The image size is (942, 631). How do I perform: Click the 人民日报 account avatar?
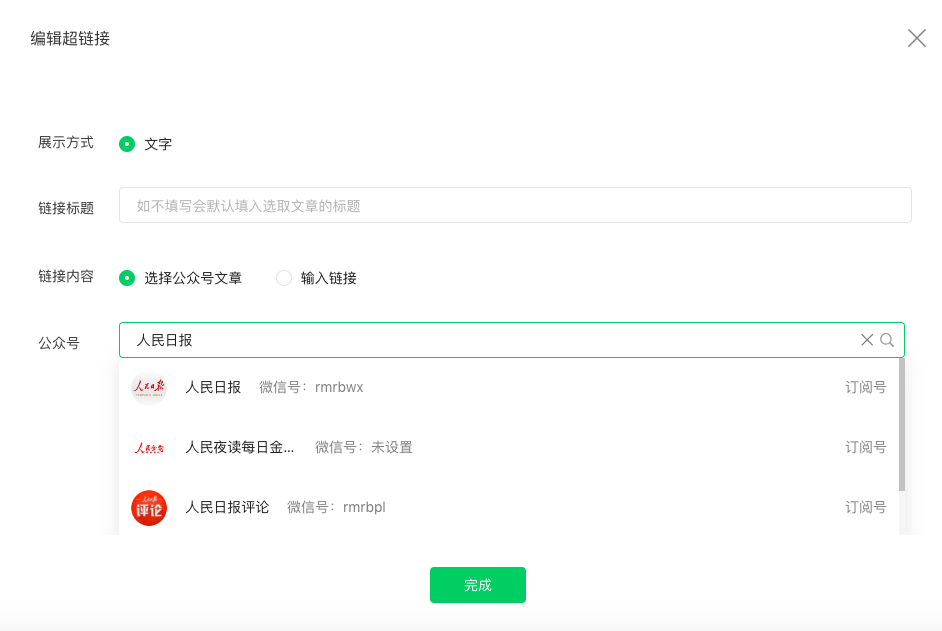tap(149, 388)
